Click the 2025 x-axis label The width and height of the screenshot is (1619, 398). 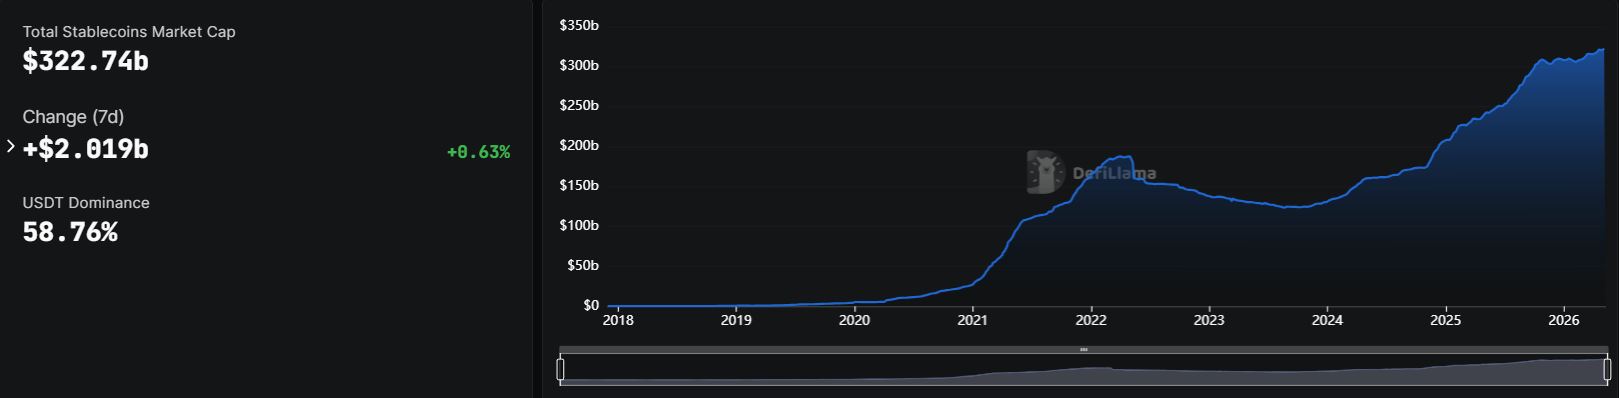point(1445,321)
